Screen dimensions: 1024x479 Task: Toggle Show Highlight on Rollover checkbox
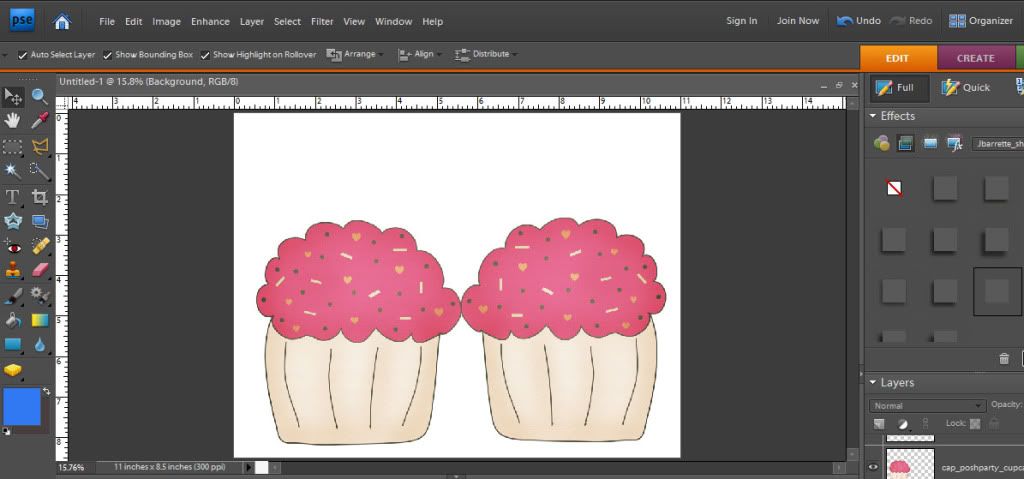[205, 55]
